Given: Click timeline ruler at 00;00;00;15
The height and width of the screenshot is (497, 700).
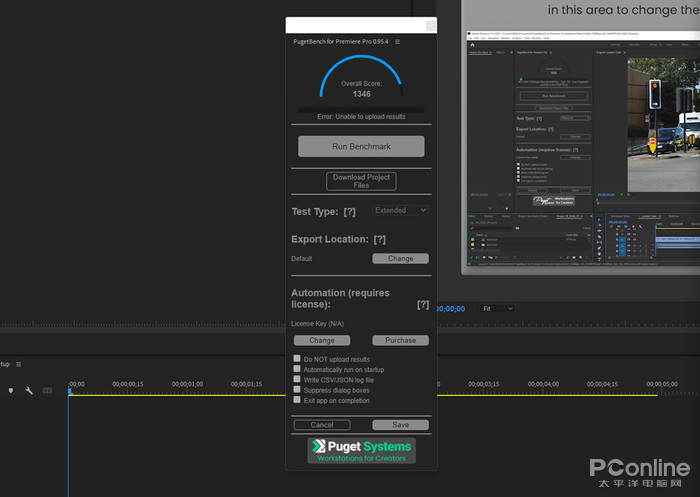Looking at the screenshot, I should click(128, 384).
